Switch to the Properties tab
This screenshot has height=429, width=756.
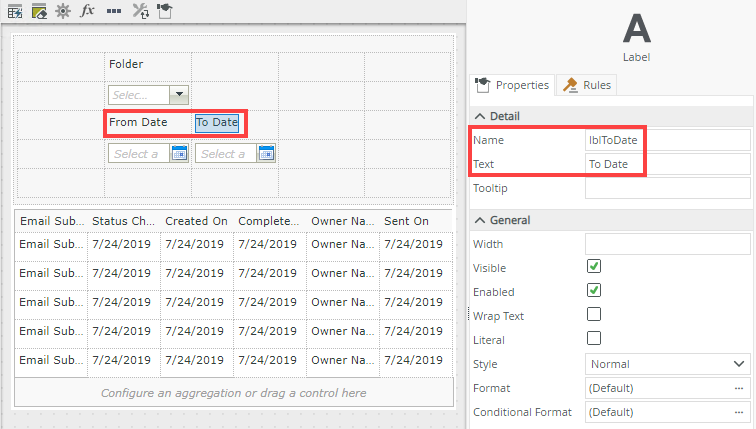point(512,85)
